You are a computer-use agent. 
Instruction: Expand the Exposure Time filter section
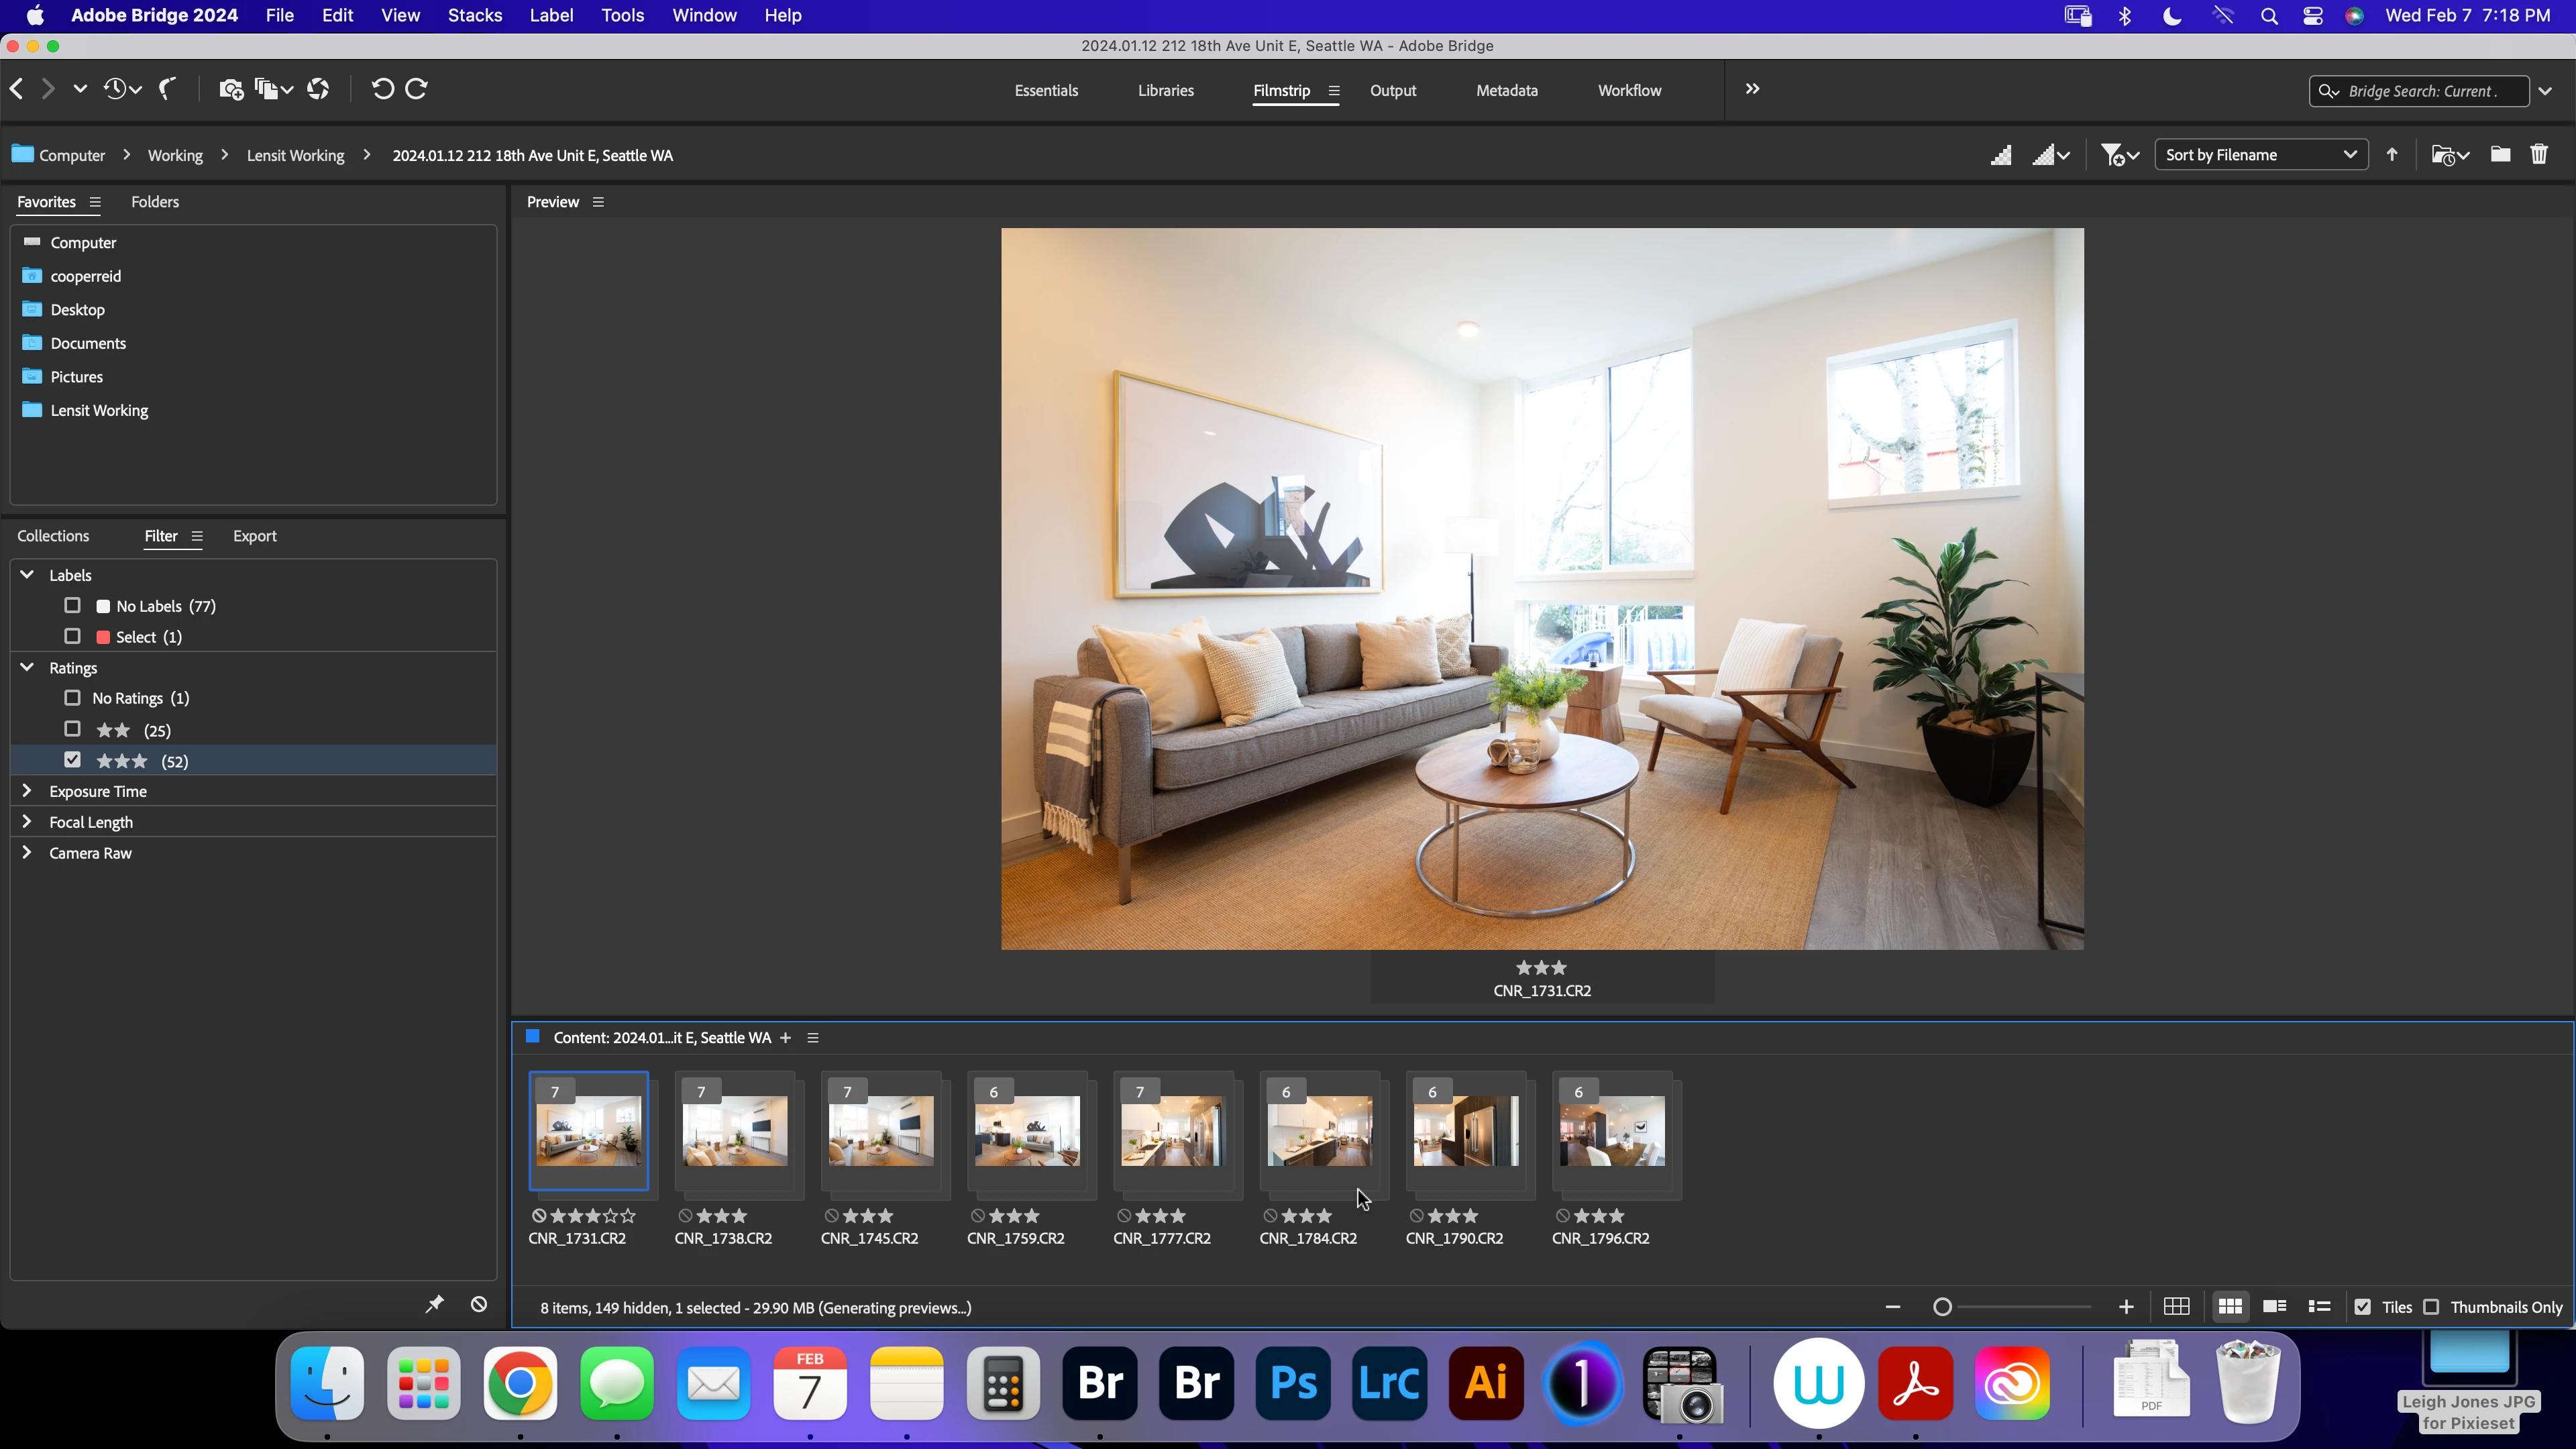point(27,791)
